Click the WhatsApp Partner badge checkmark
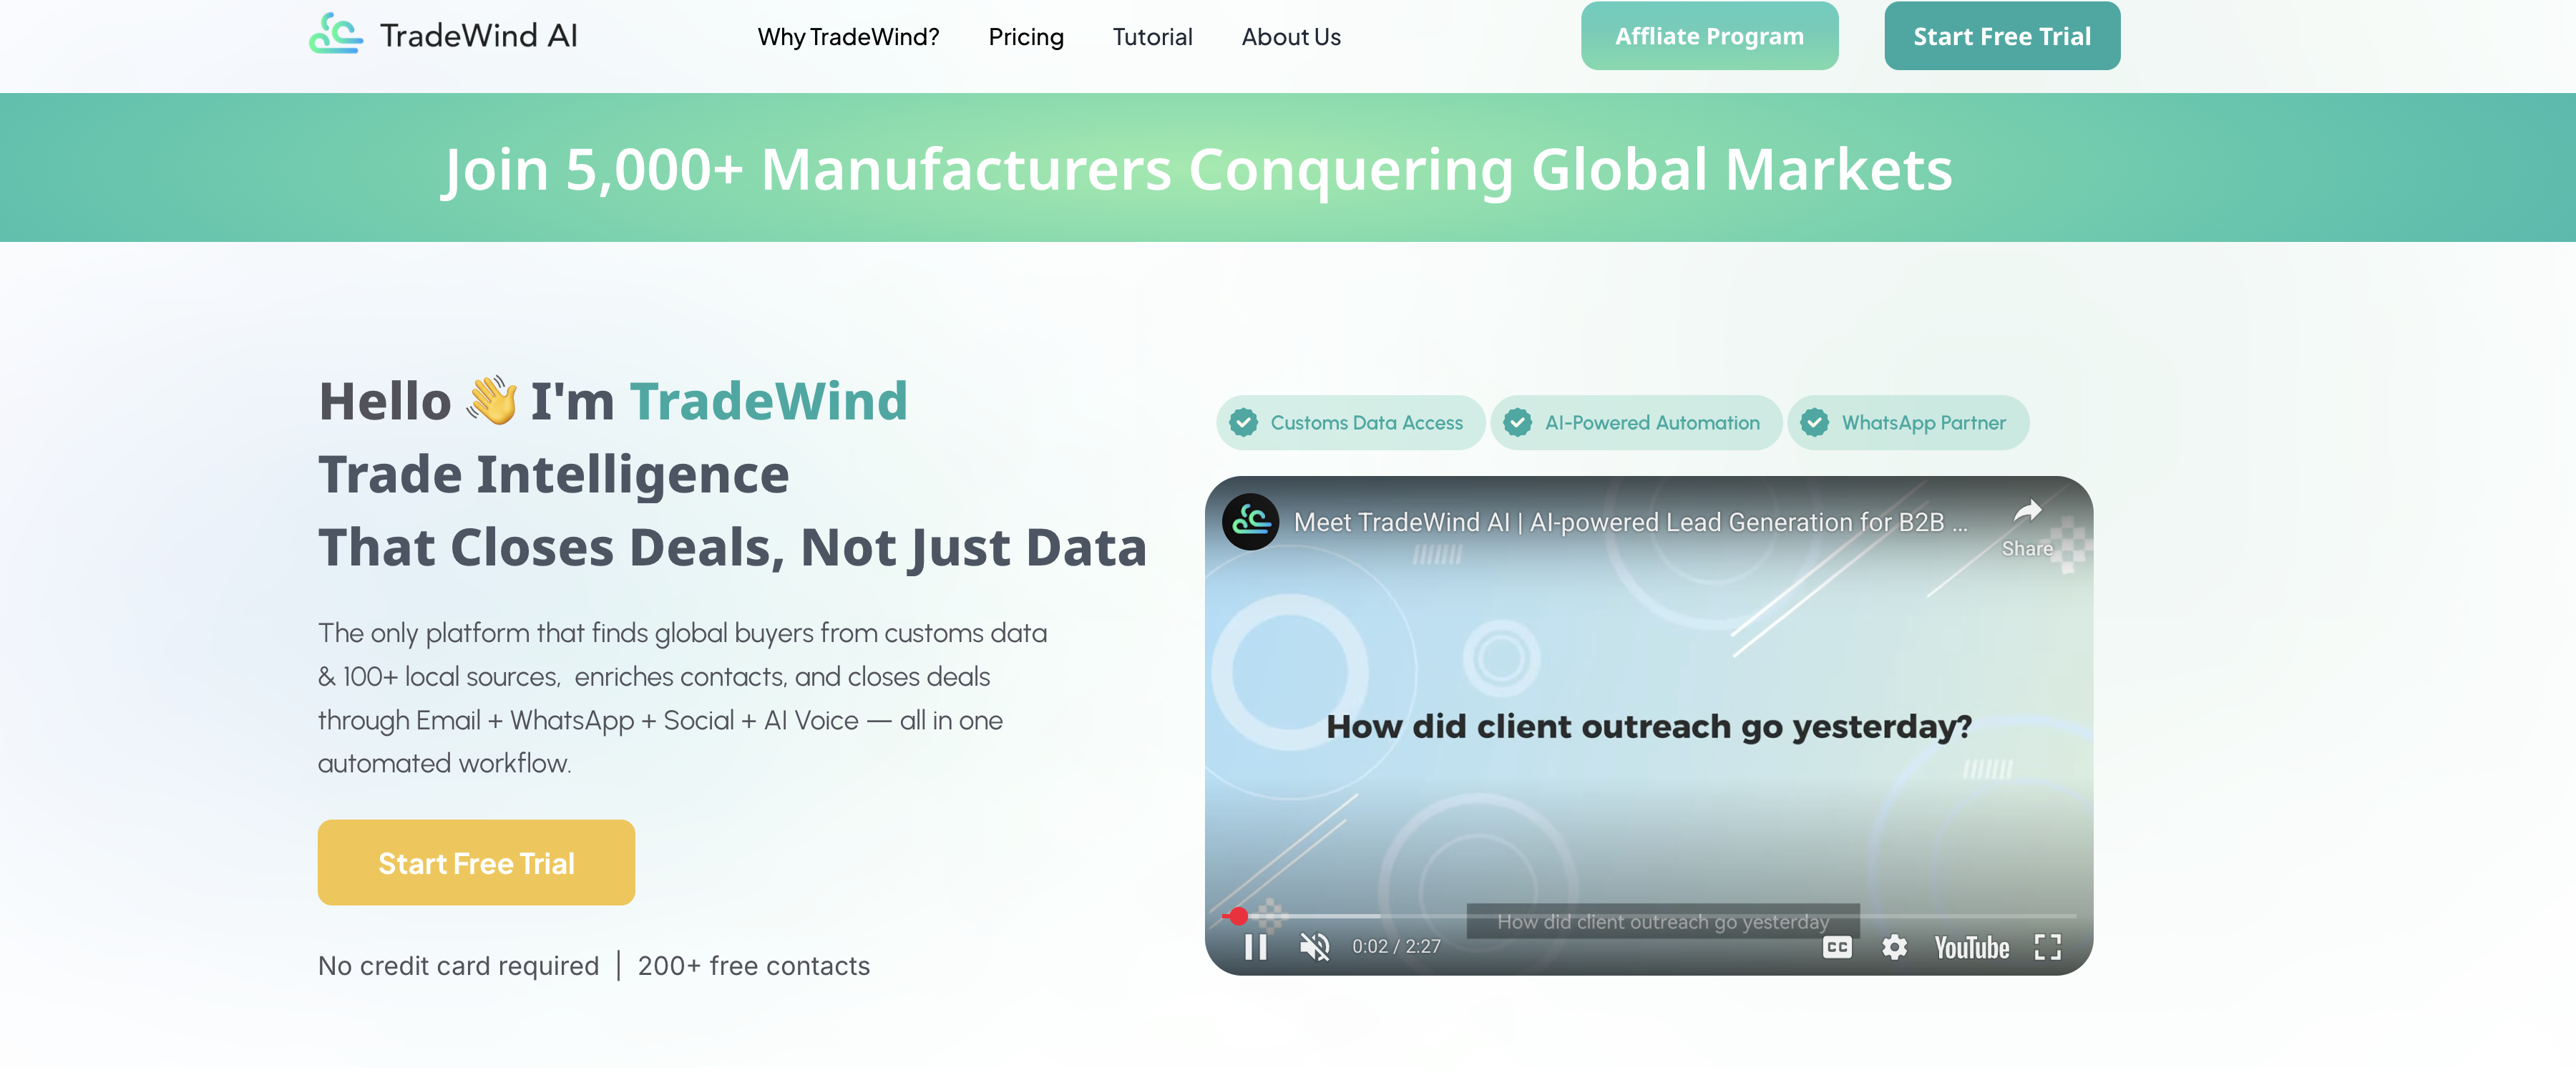The height and width of the screenshot is (1078, 2576). [x=1817, y=422]
